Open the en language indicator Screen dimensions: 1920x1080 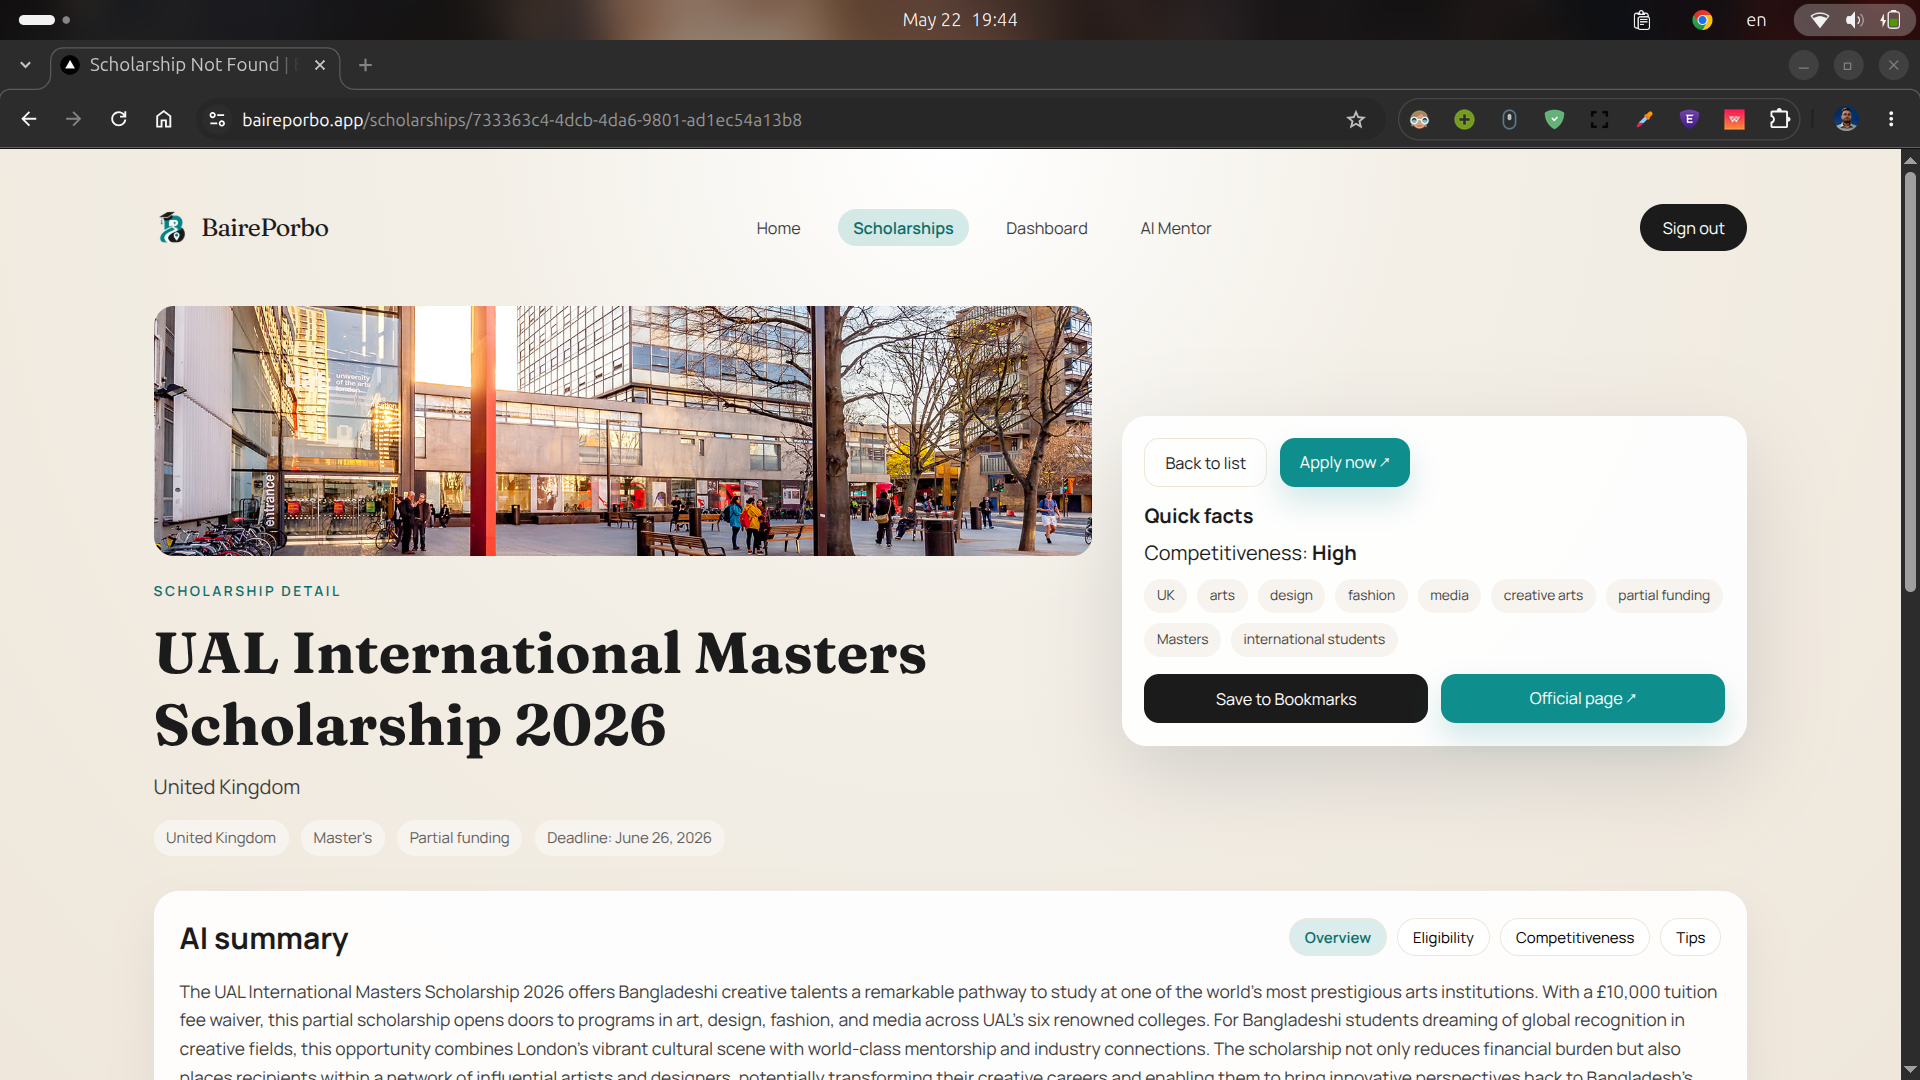pos(1756,20)
